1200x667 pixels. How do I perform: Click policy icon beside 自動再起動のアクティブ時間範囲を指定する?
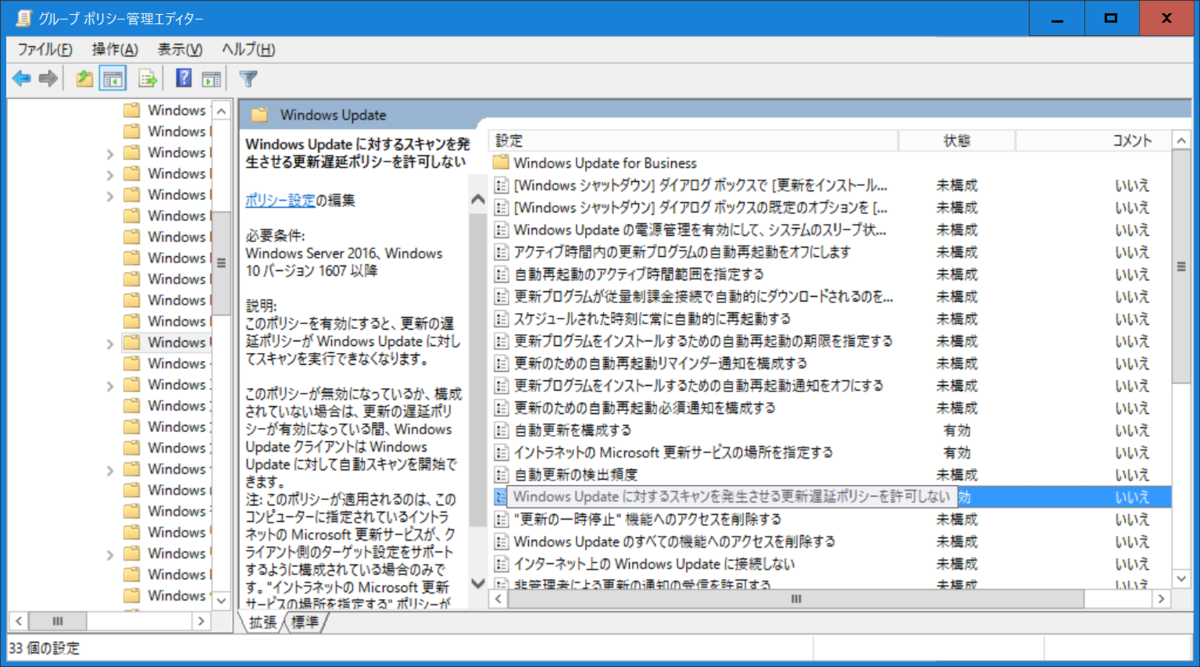pyautogui.click(x=501, y=273)
